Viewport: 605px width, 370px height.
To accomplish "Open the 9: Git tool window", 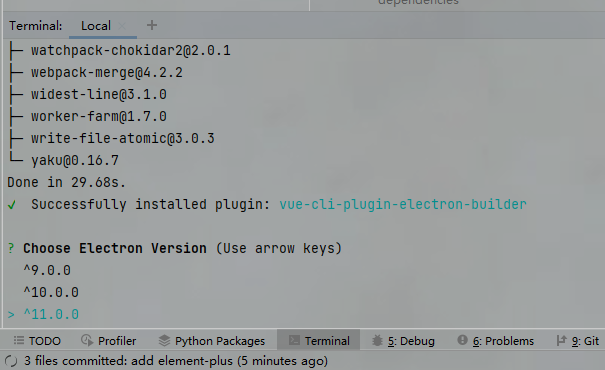I will coord(578,341).
